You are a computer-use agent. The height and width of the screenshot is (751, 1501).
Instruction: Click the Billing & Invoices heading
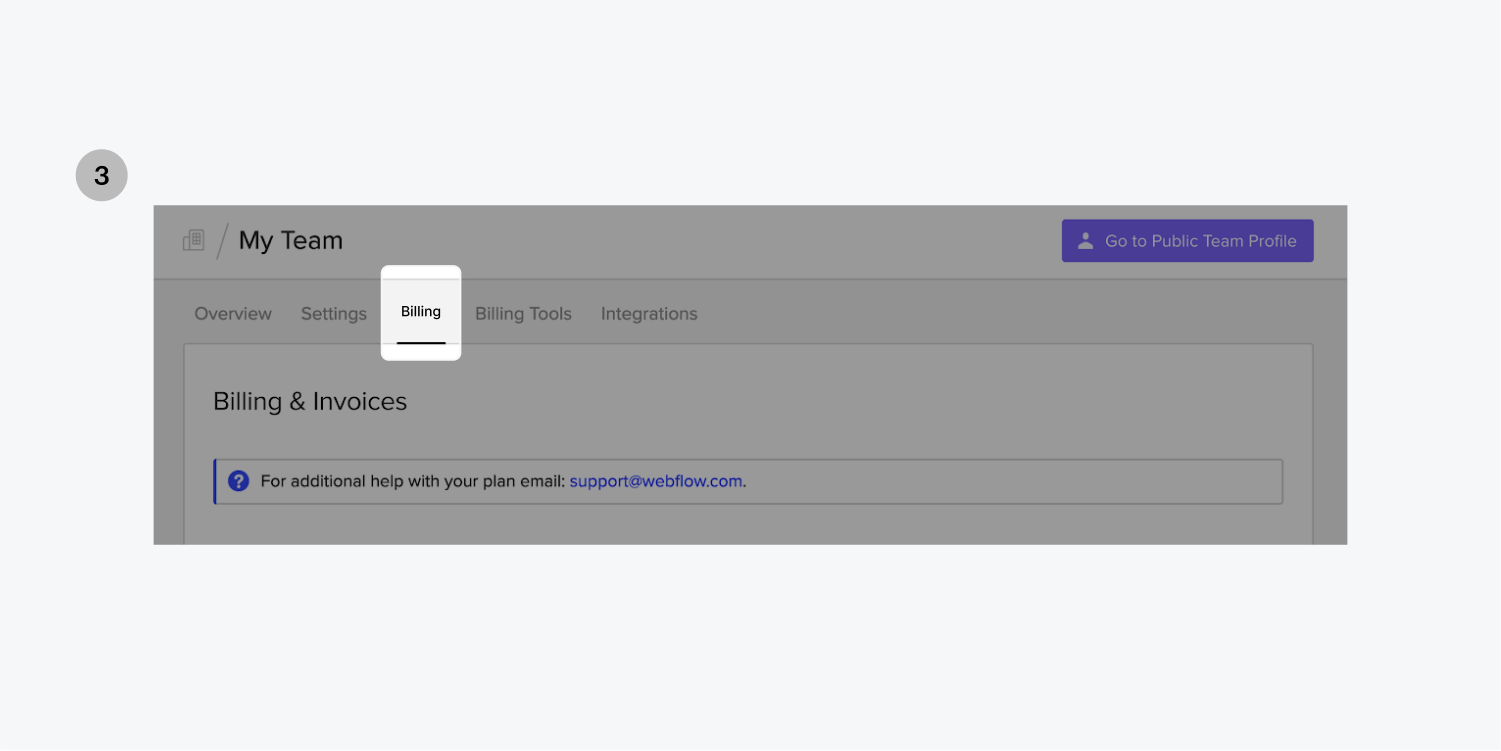pyautogui.click(x=310, y=402)
